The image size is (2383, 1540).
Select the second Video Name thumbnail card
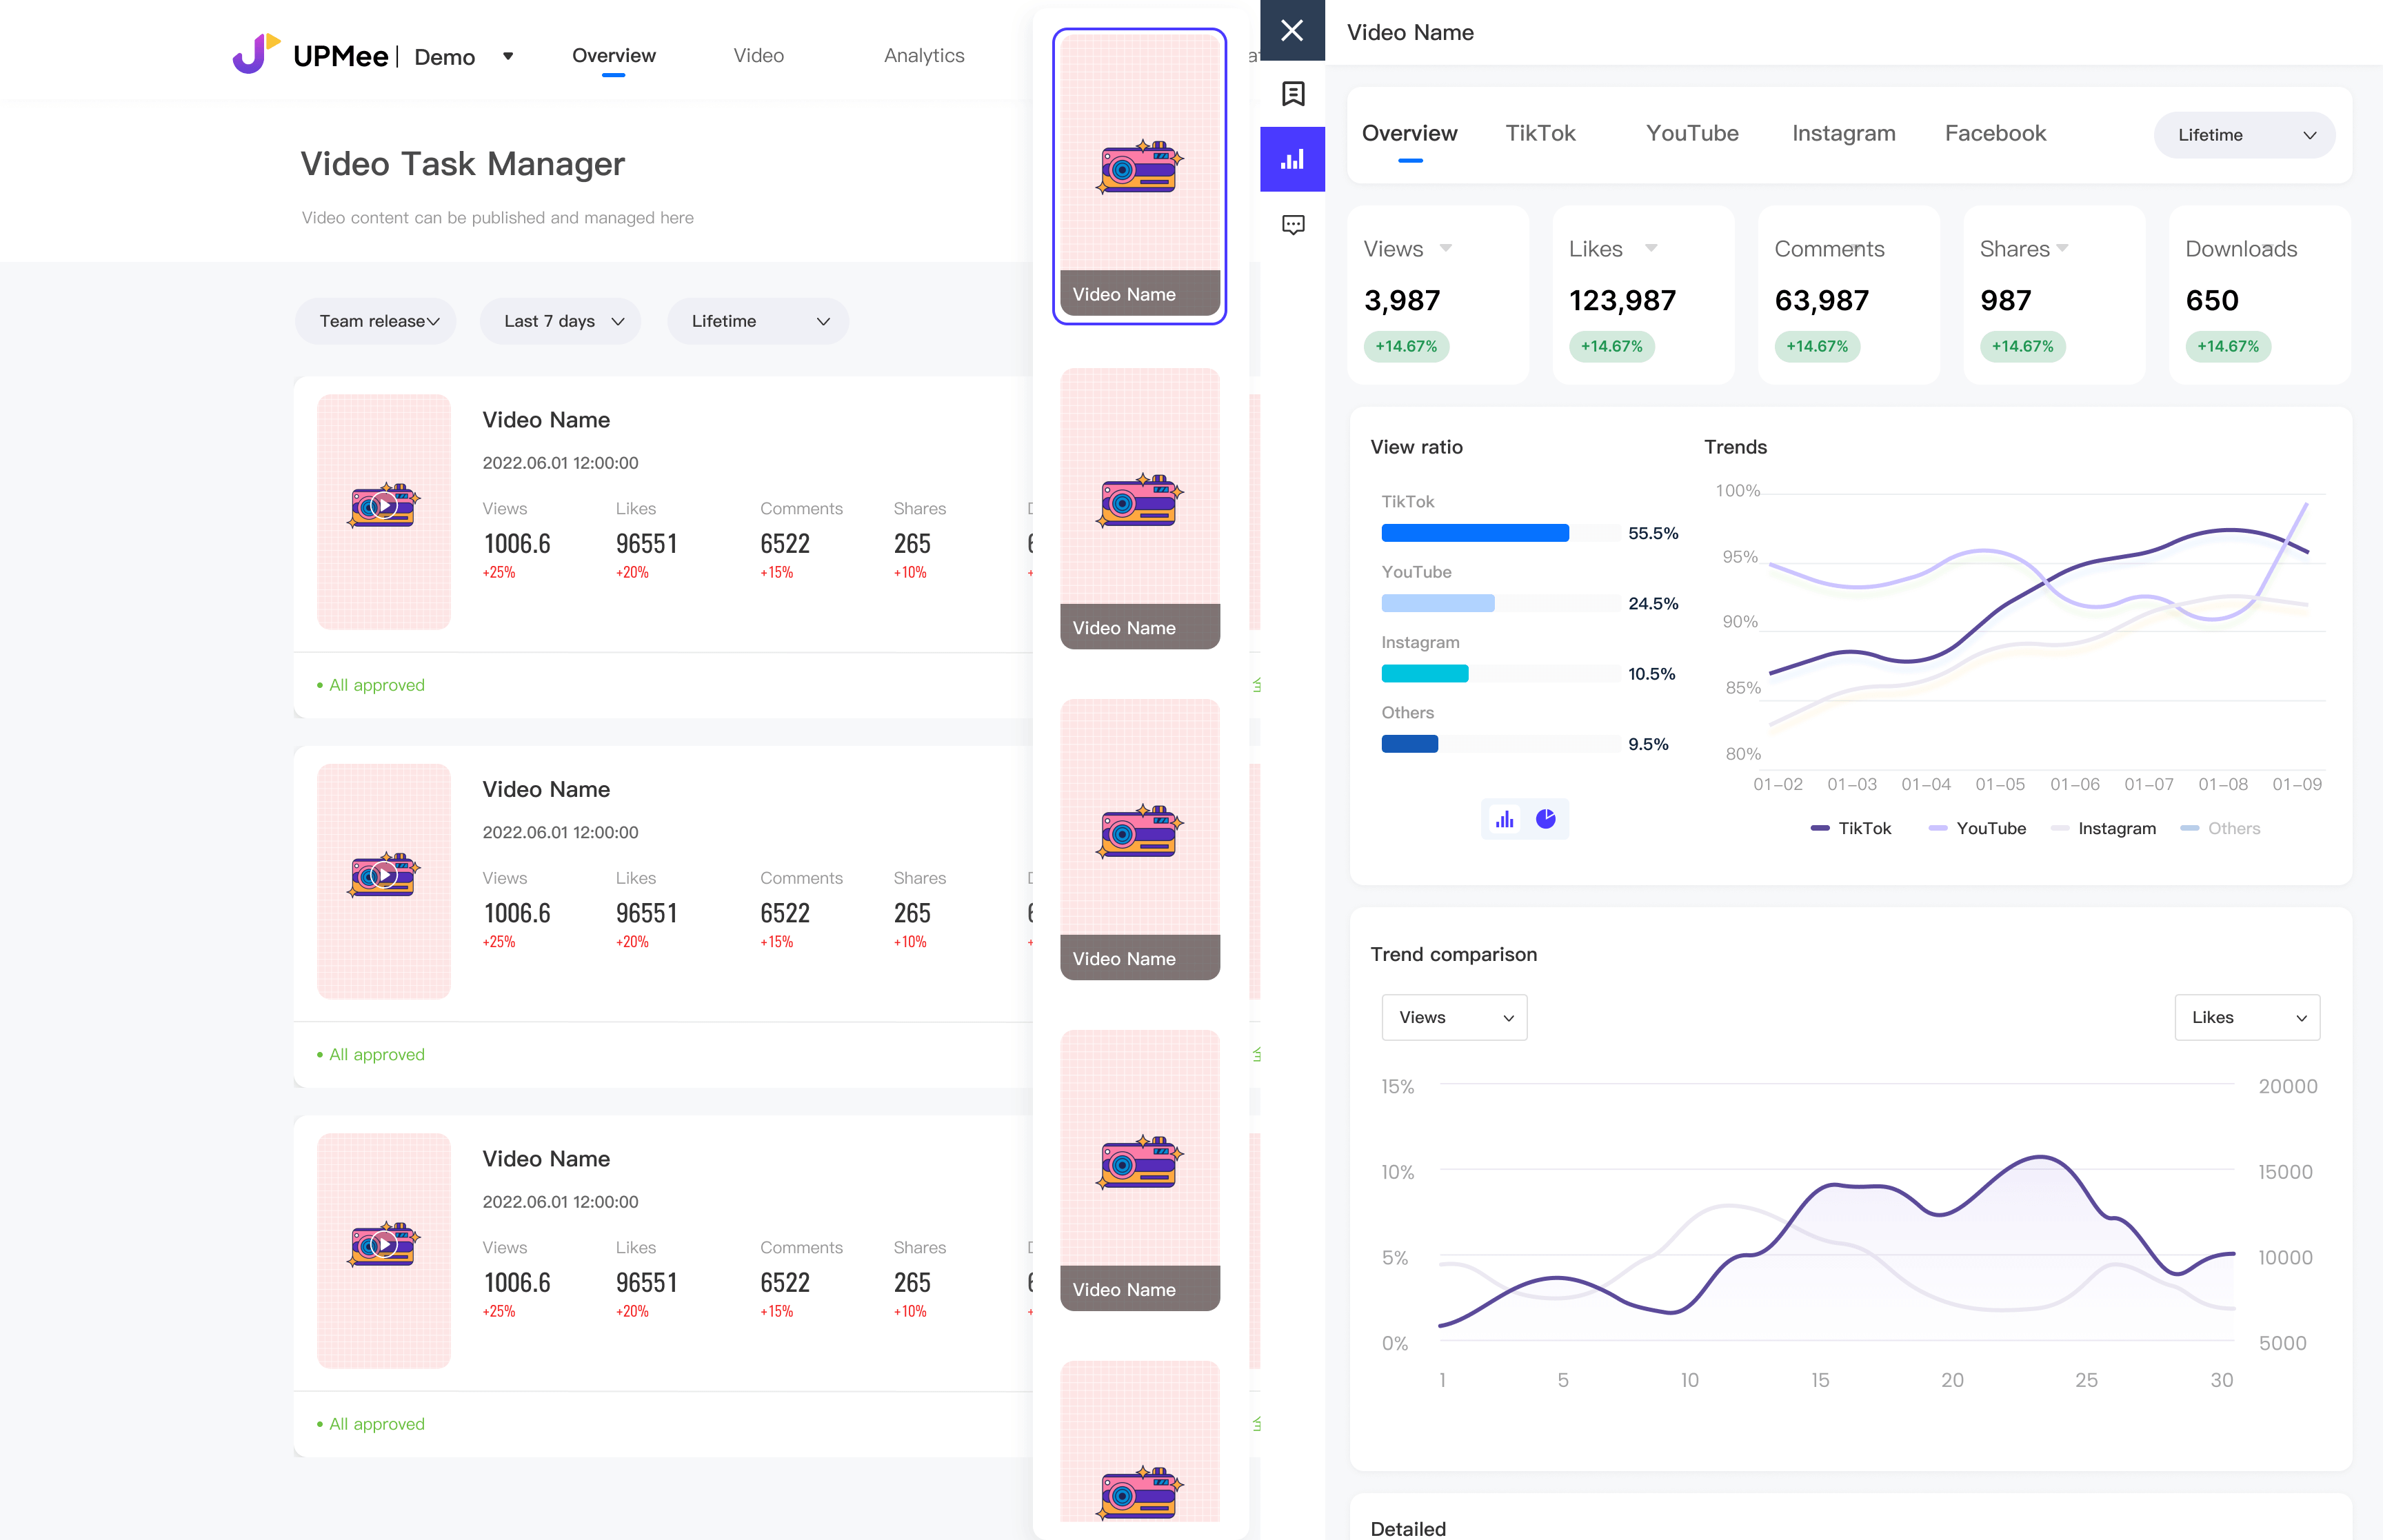[1139, 508]
